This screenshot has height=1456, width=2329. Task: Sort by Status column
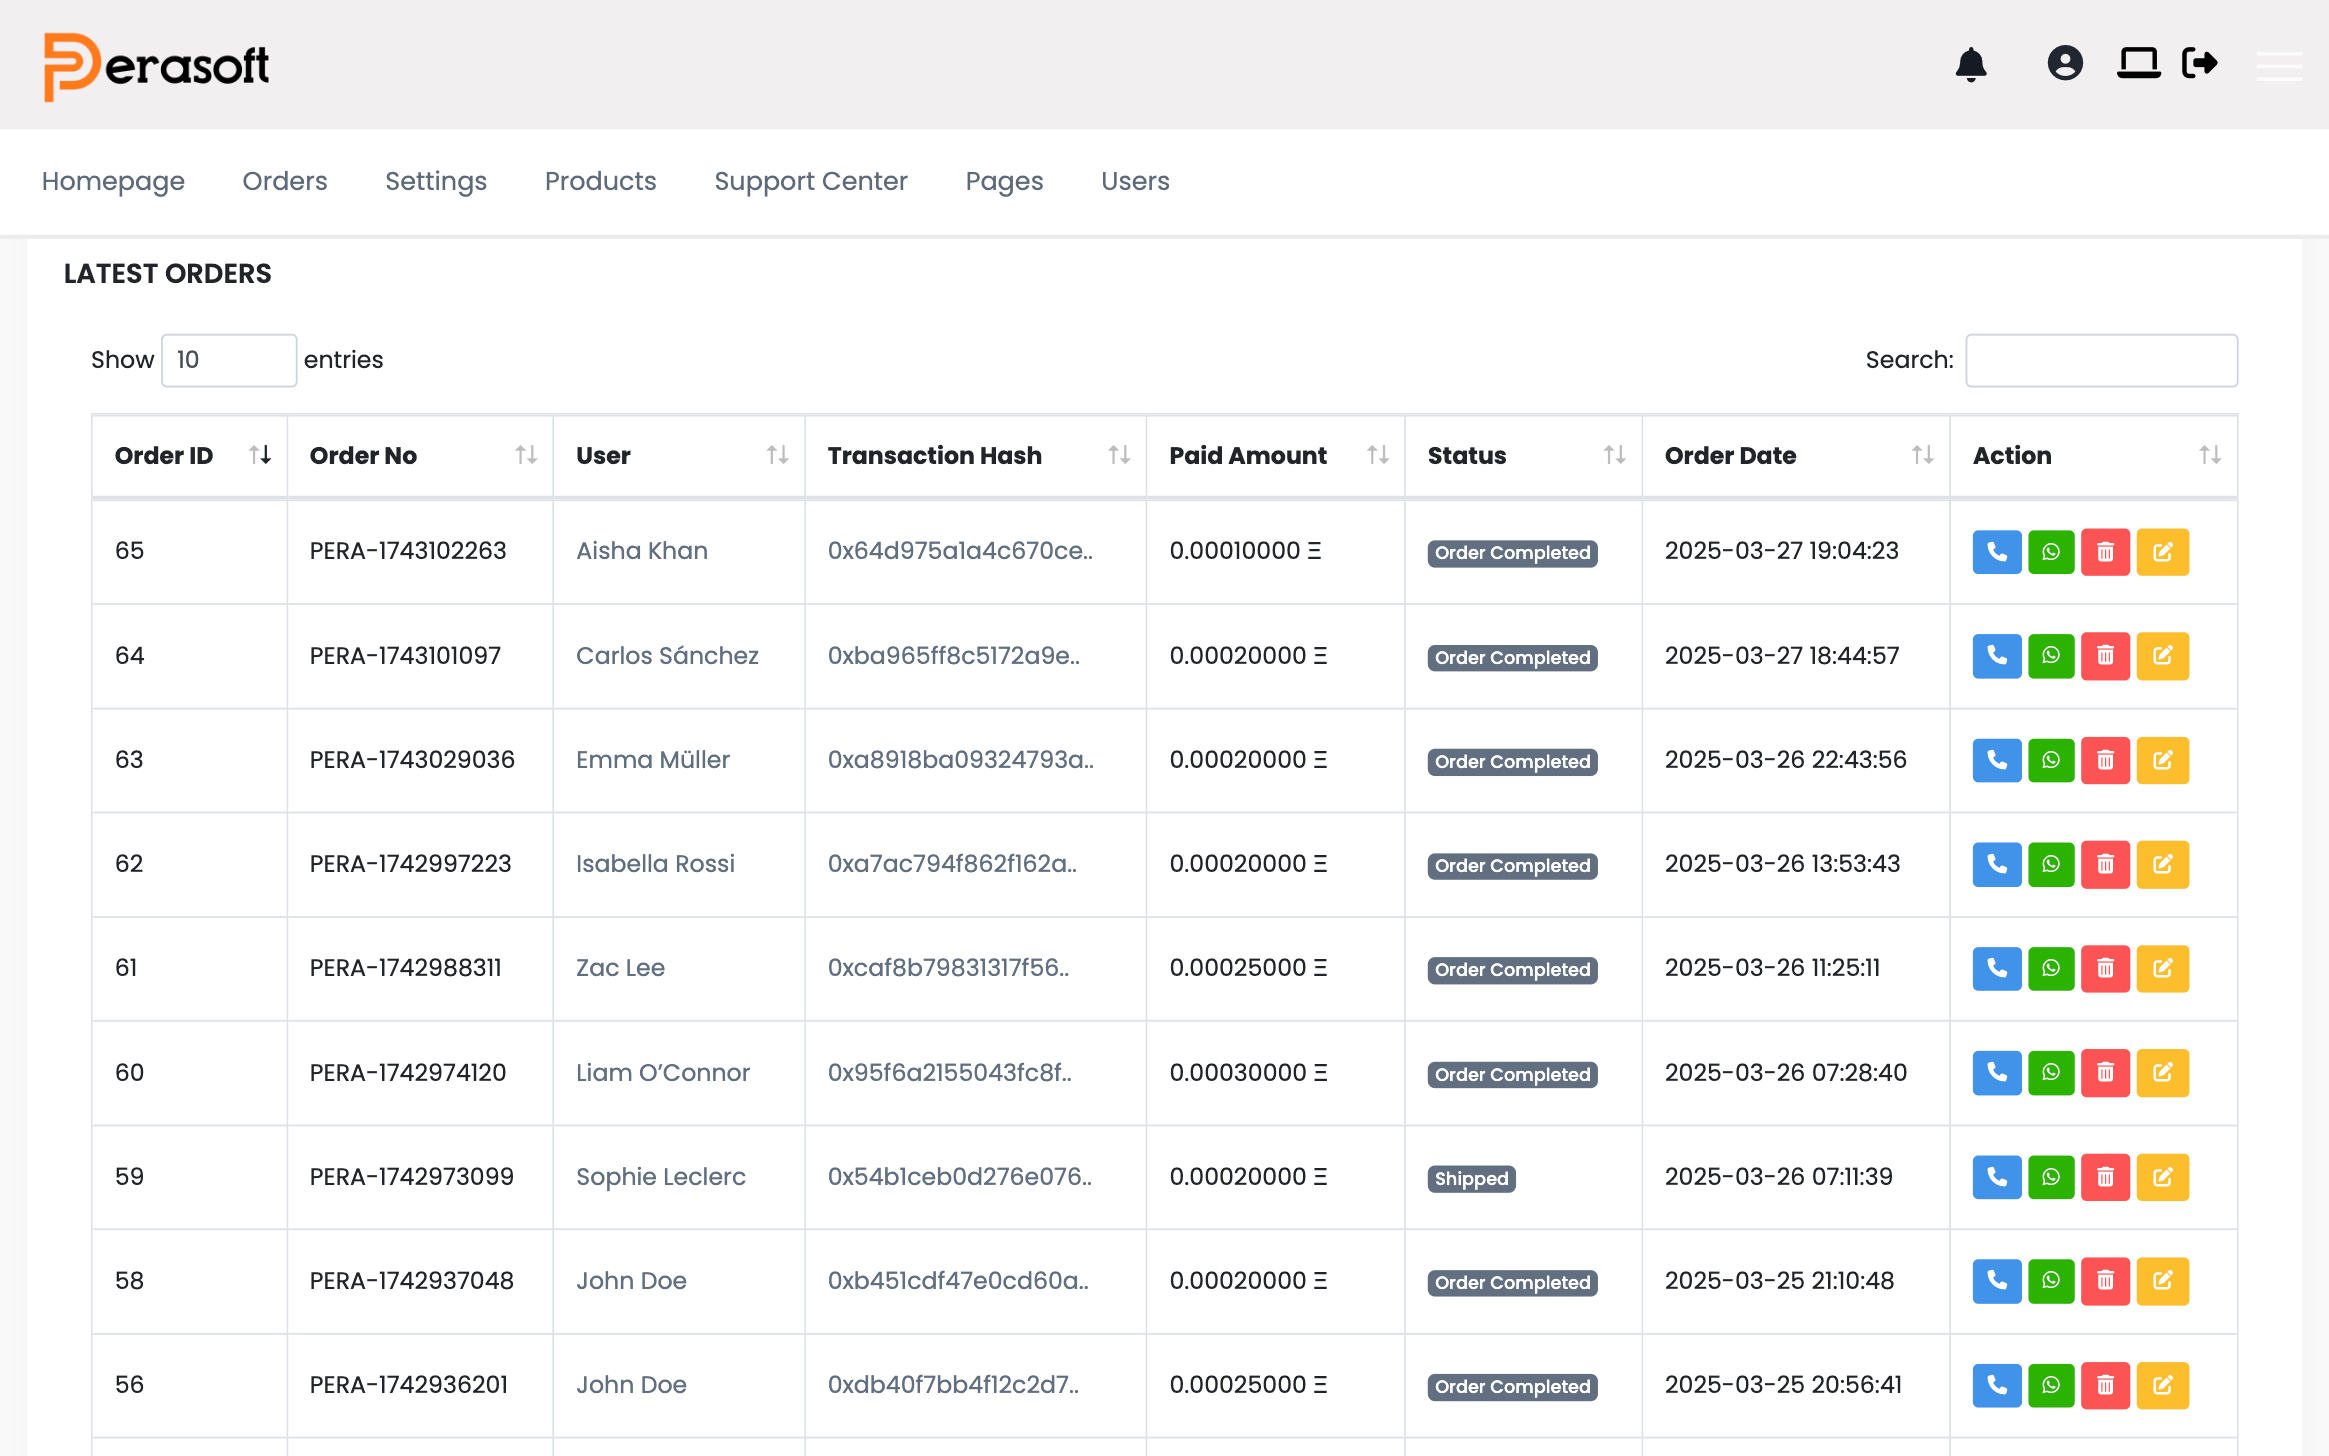click(x=1524, y=456)
